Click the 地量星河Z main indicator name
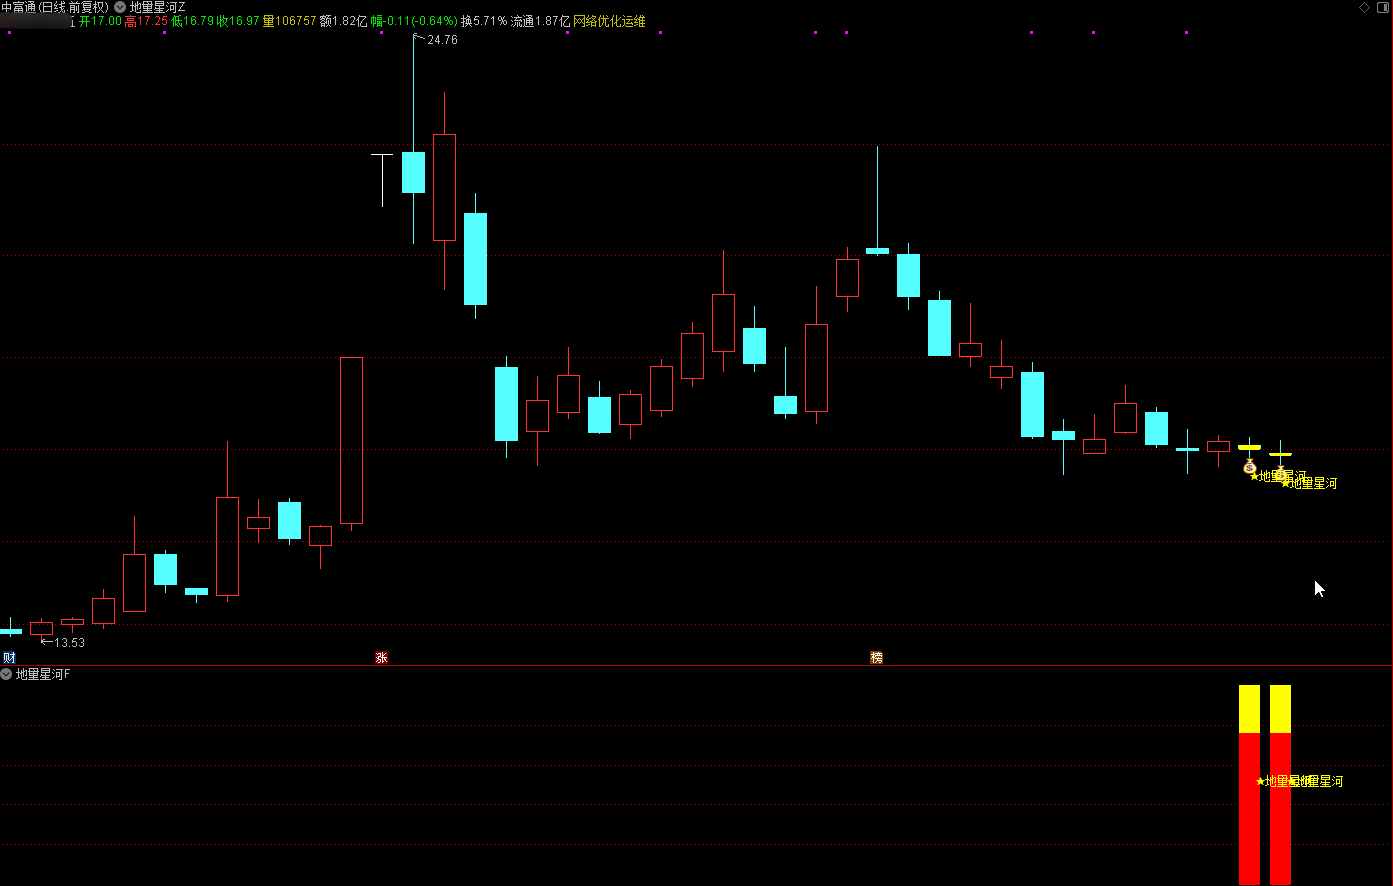The image size is (1393, 886). (158, 7)
